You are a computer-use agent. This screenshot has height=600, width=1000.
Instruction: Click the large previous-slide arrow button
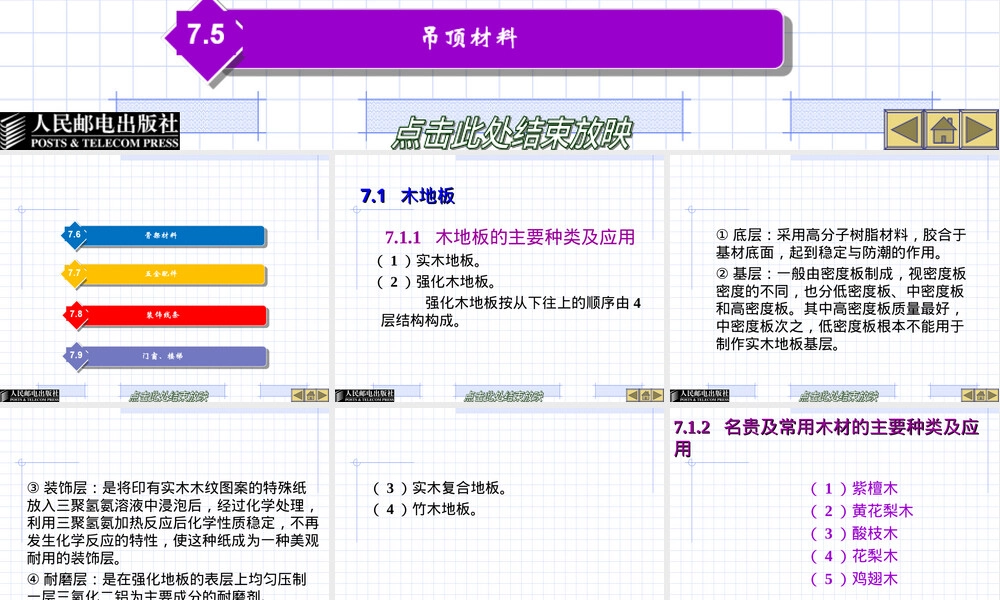click(x=903, y=130)
